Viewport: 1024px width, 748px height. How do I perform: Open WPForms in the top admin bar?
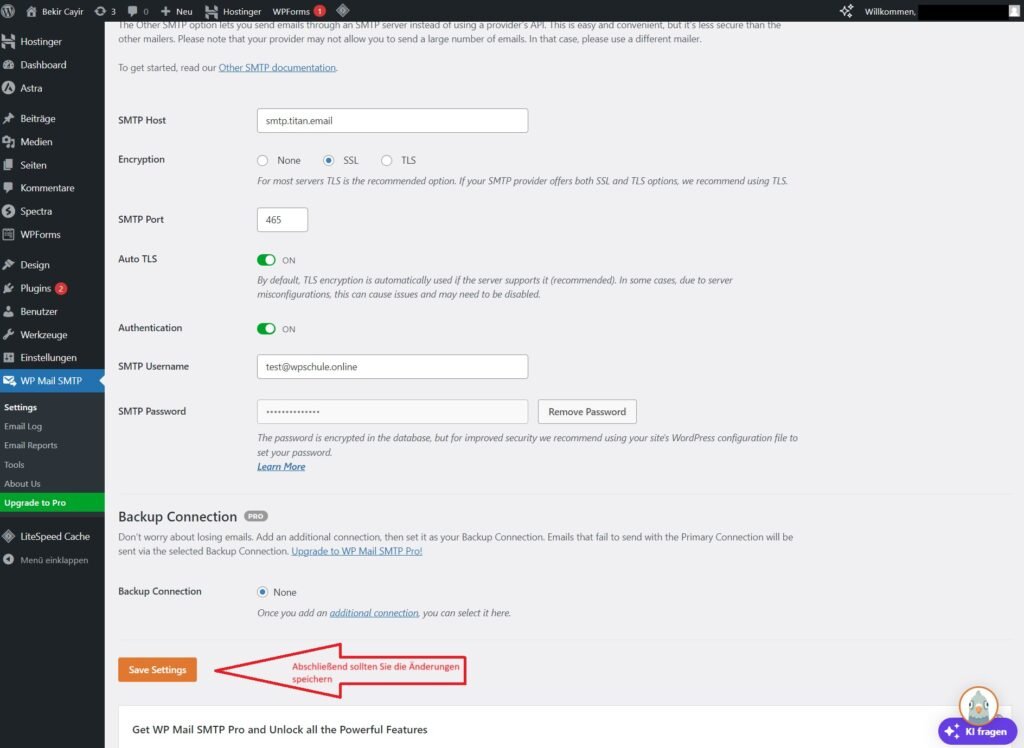tap(298, 11)
